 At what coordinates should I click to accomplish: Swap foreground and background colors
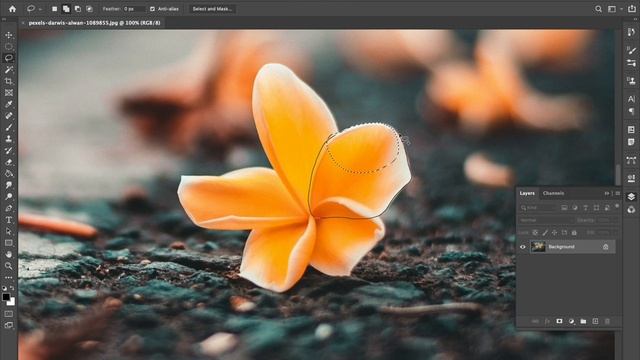click(12, 288)
